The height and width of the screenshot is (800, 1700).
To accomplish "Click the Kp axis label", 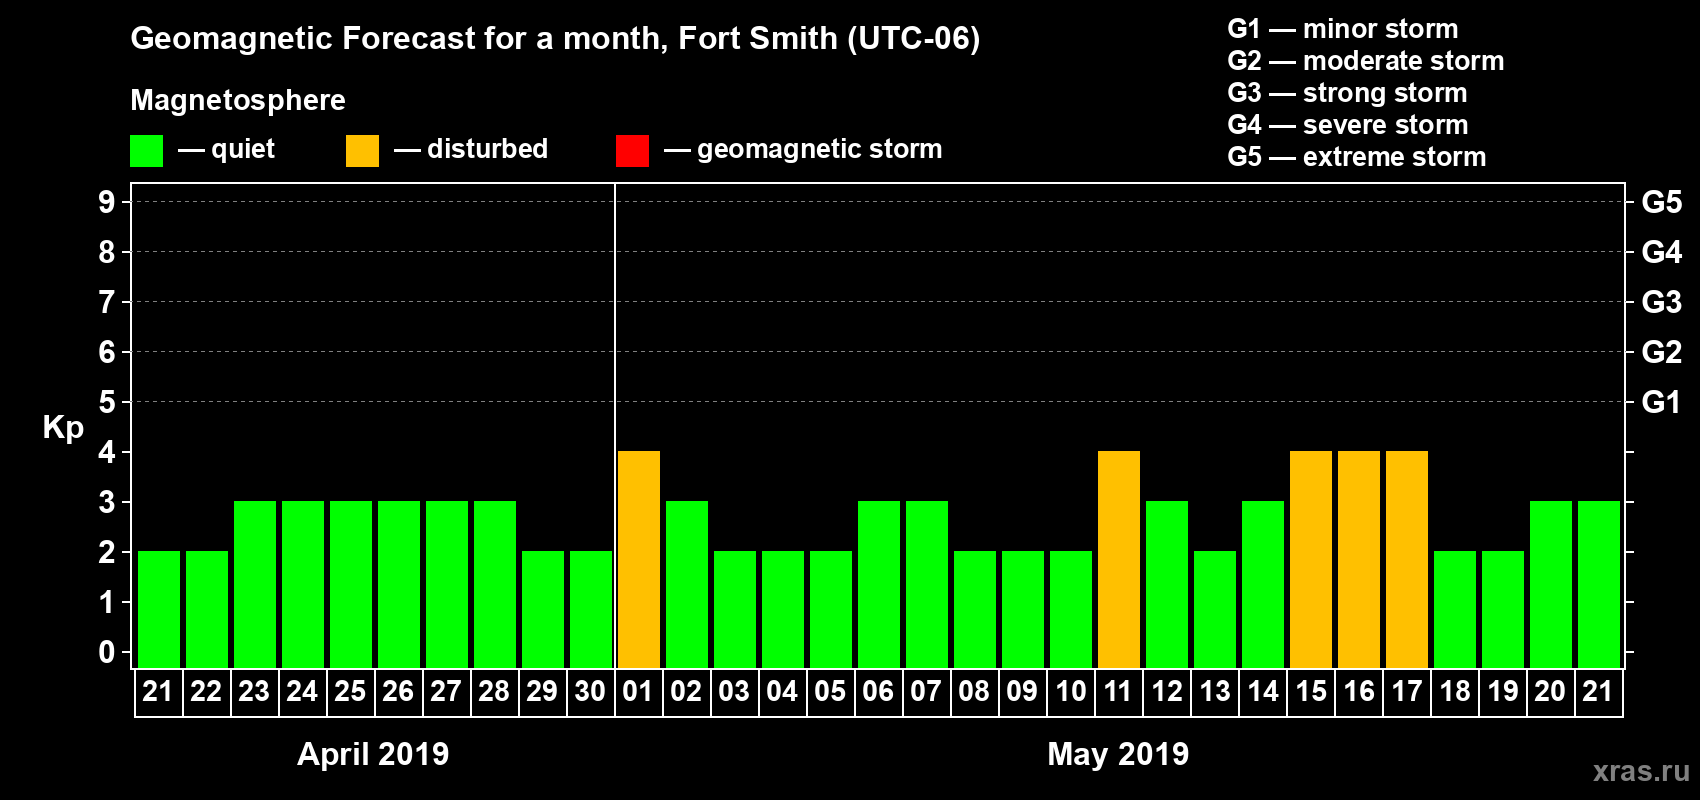I will 63,428.
